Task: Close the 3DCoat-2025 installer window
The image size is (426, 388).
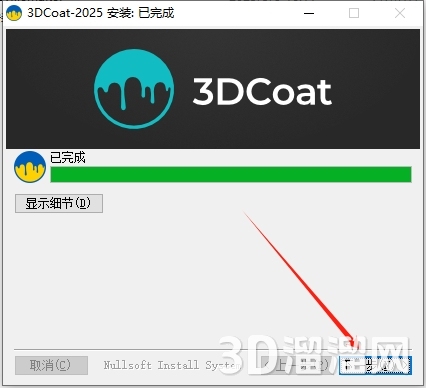Action: [400, 14]
